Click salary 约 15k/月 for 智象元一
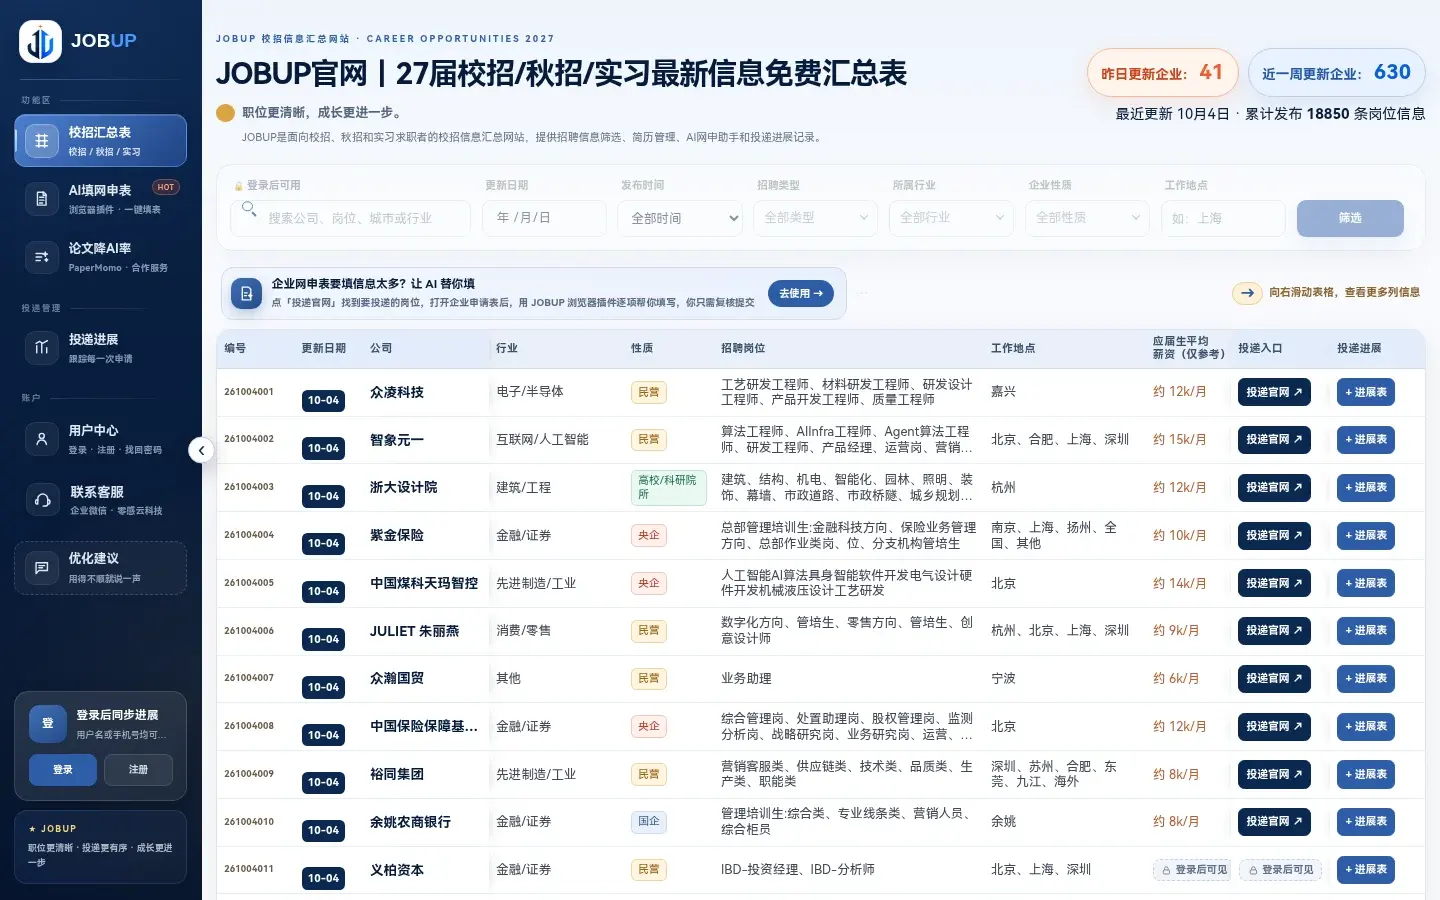The image size is (1440, 900). tap(1180, 439)
